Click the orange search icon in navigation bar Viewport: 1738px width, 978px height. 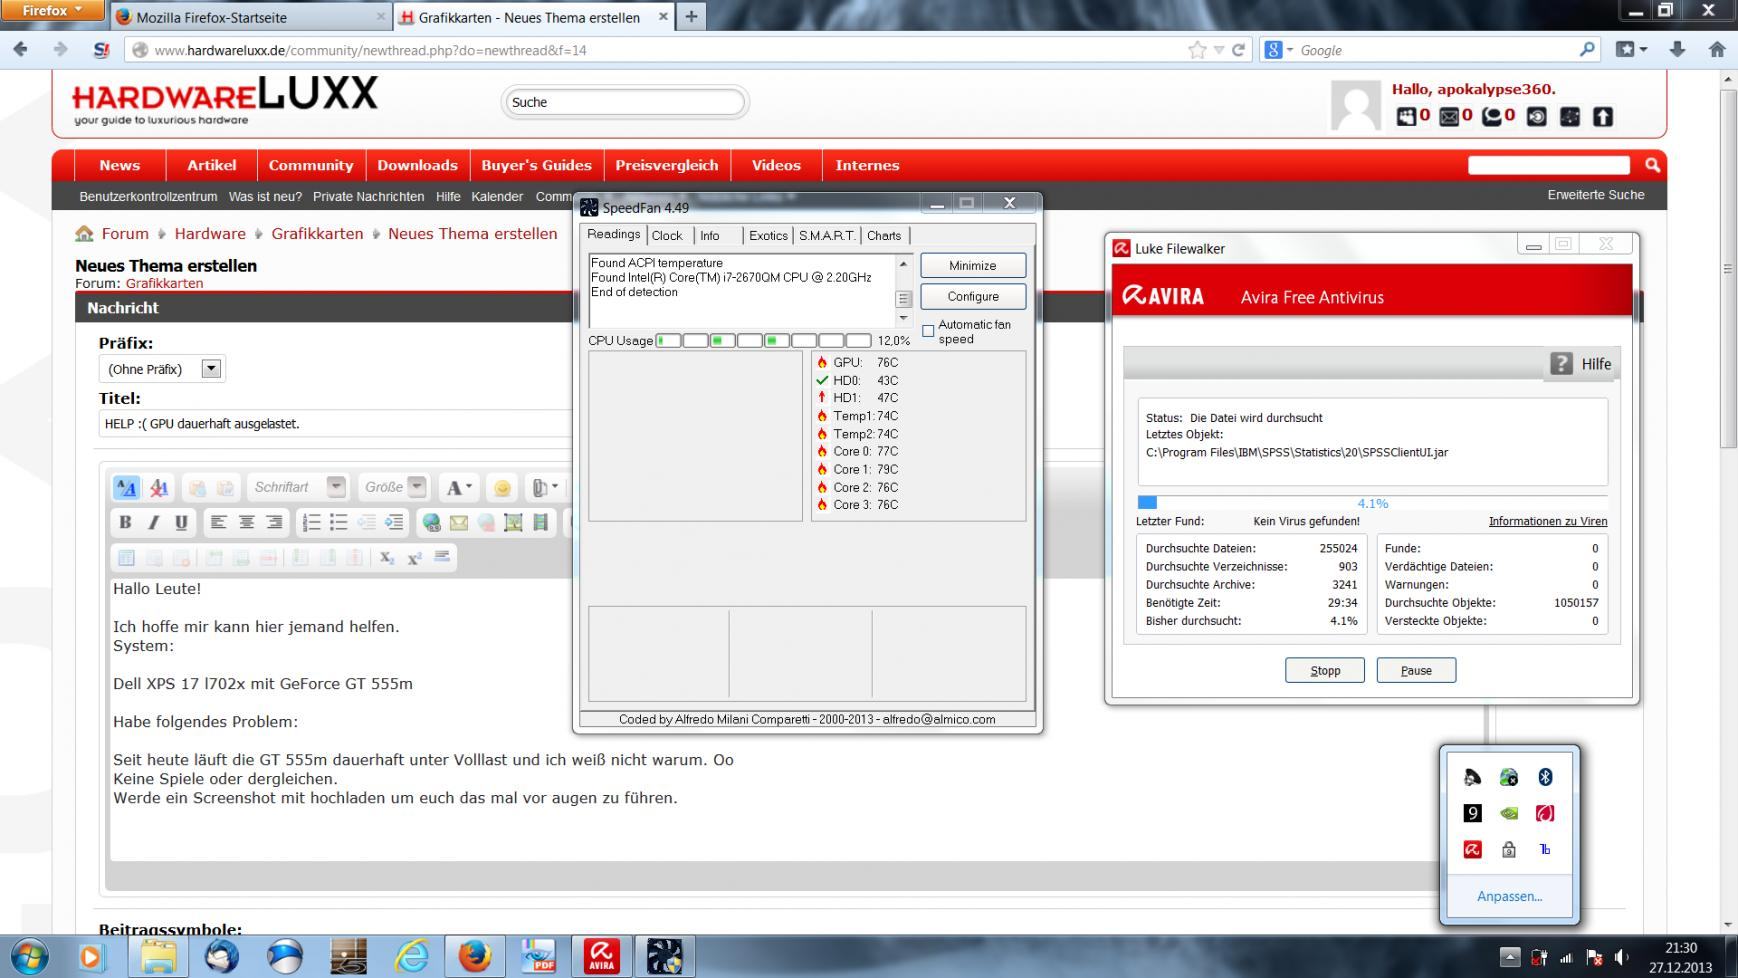coord(1652,165)
